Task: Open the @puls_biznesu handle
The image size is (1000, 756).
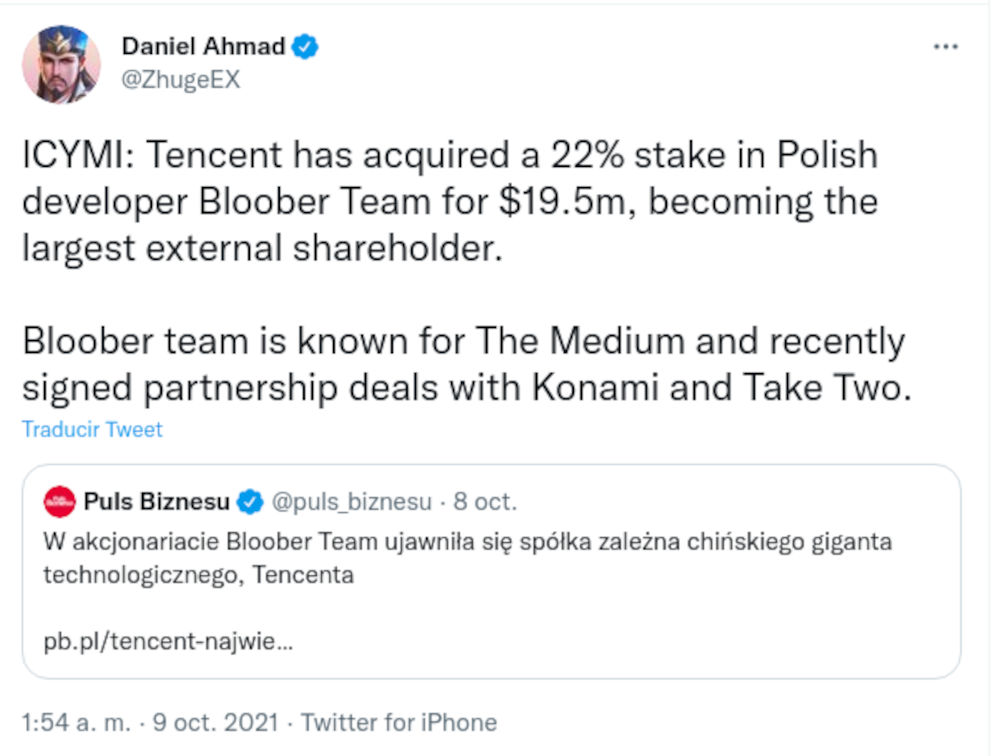Action: click(352, 501)
